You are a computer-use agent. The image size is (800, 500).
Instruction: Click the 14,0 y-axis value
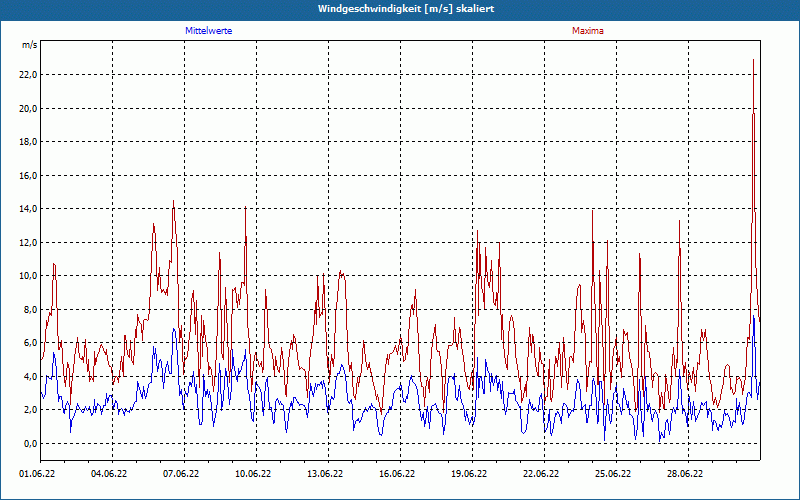coord(29,209)
